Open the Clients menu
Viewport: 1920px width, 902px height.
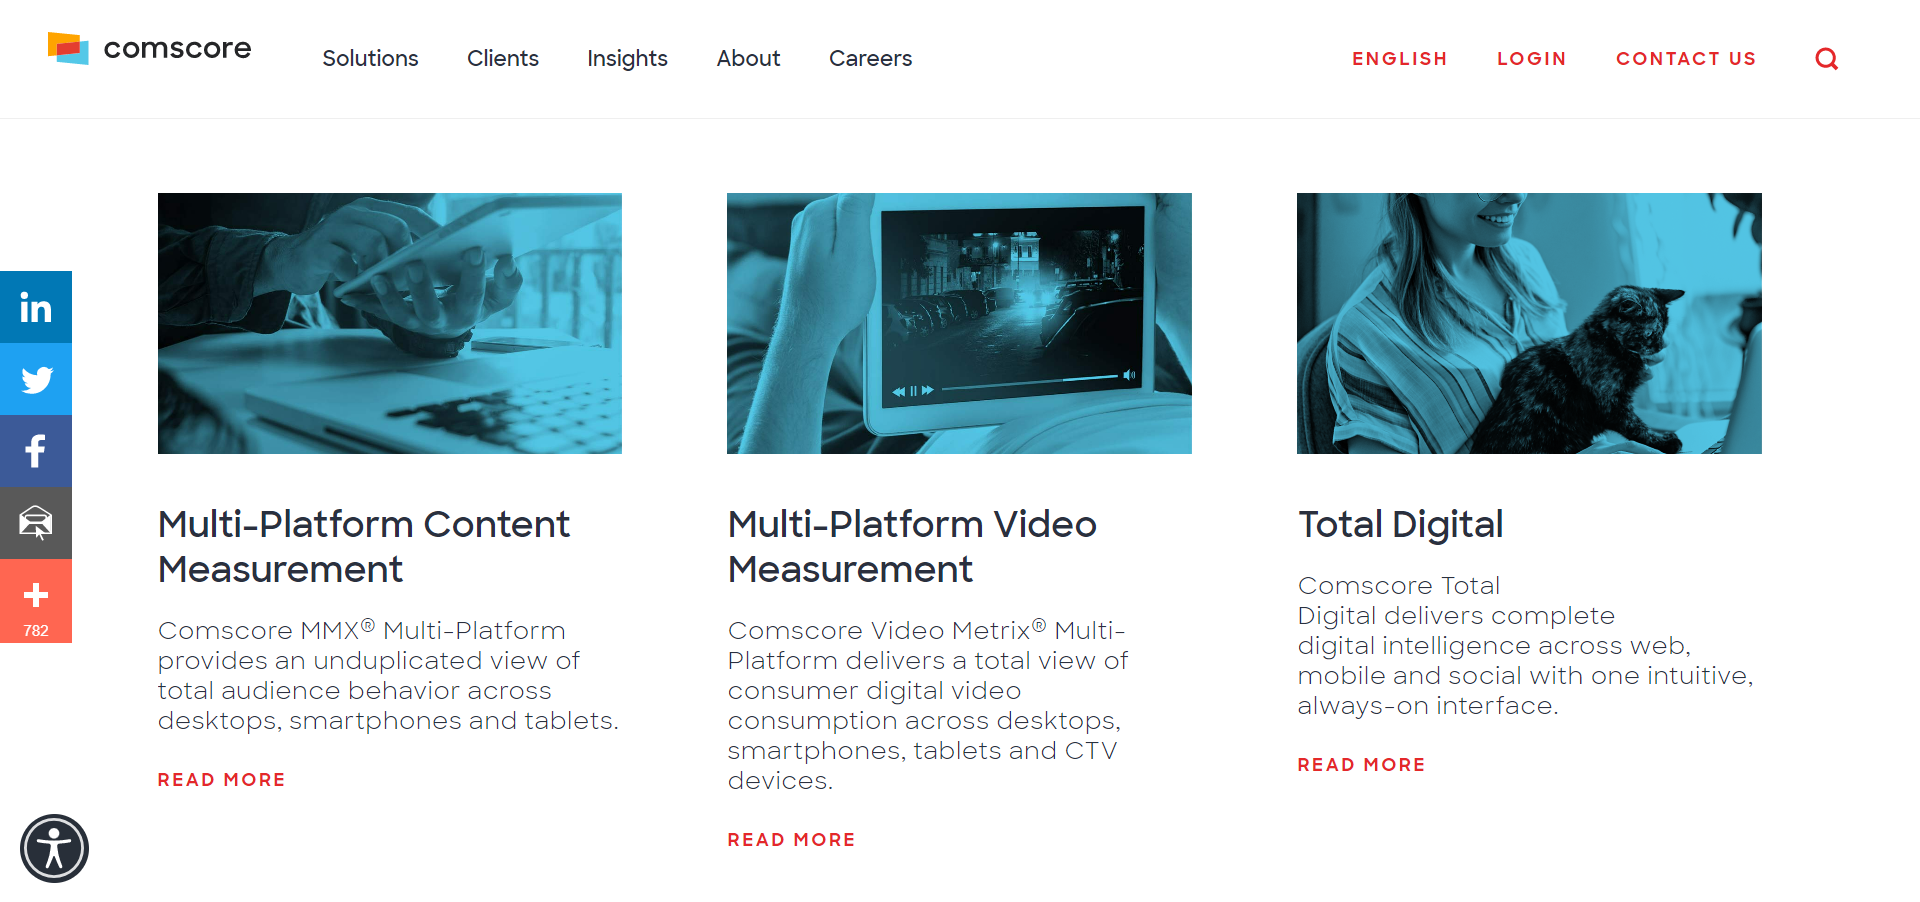(503, 59)
